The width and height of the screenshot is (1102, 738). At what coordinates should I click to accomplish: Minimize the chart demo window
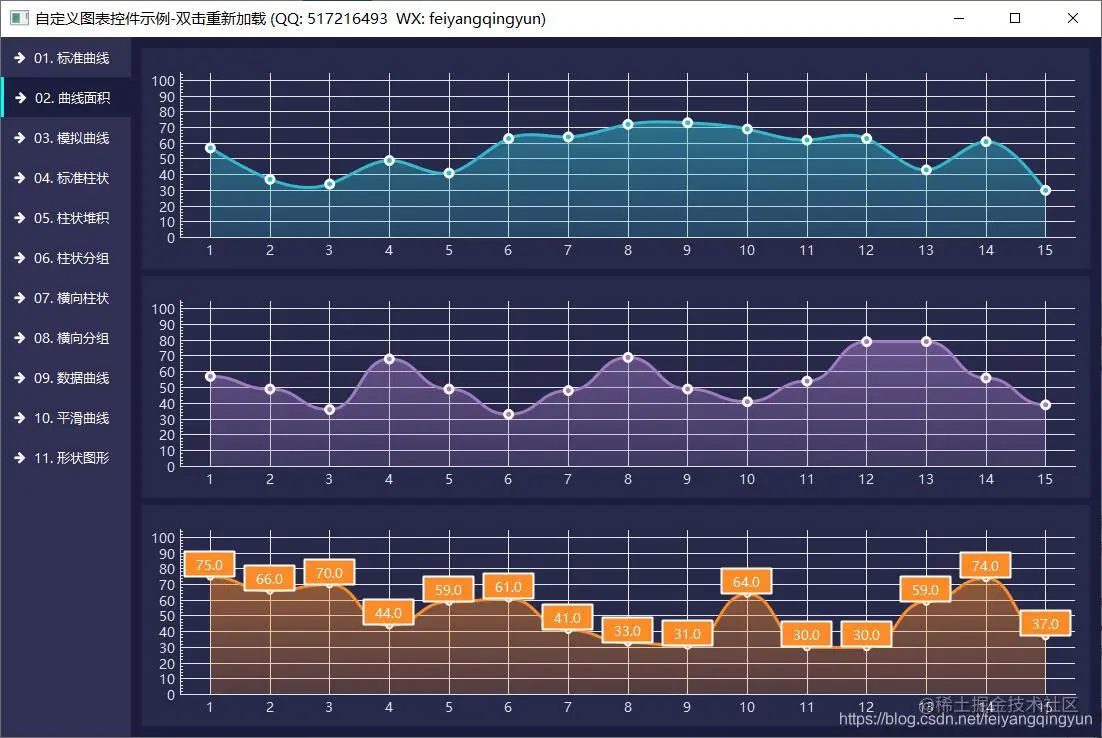(959, 18)
